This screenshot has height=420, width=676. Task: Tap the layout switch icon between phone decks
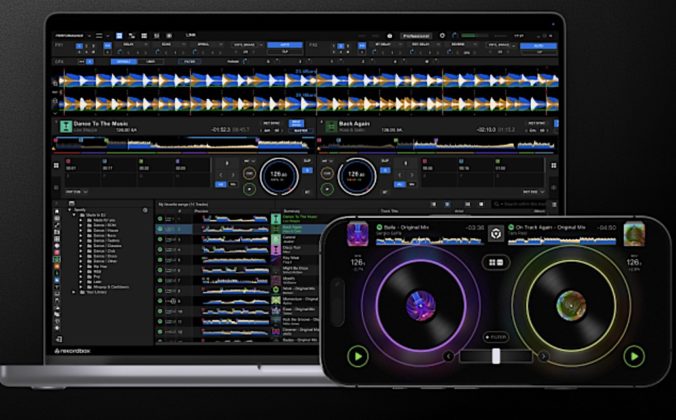494,262
